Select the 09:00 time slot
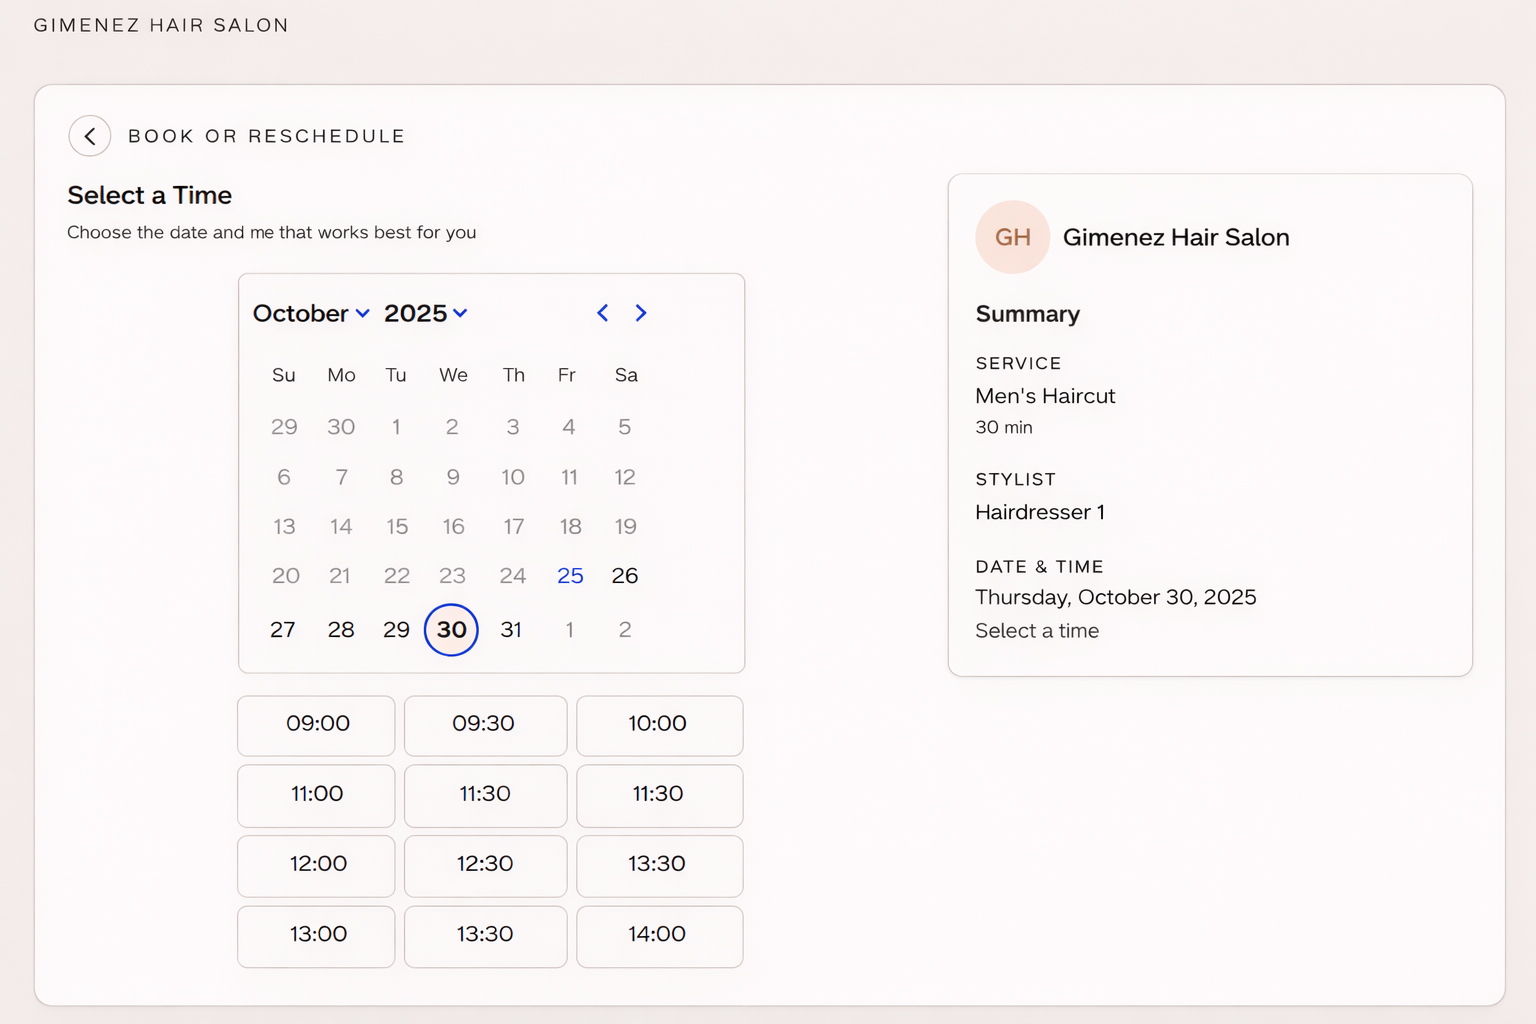The height and width of the screenshot is (1024, 1536). click(x=316, y=725)
